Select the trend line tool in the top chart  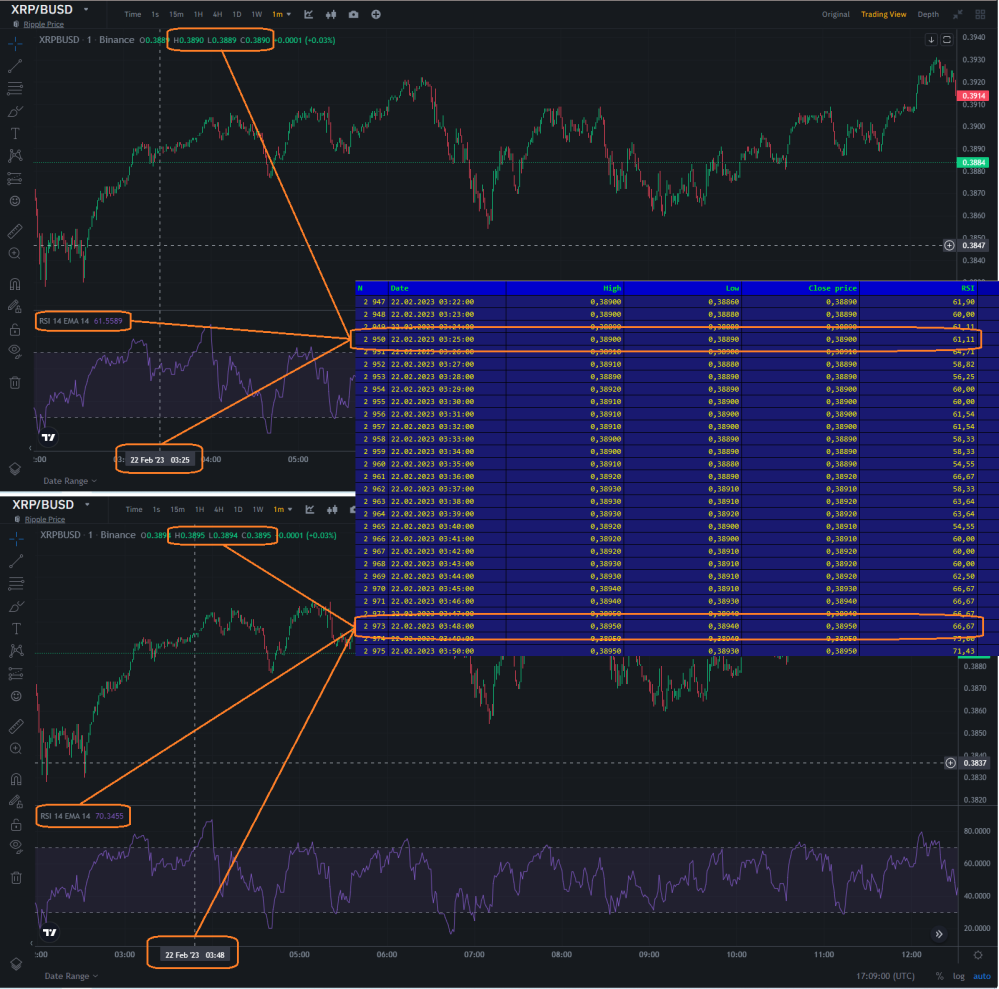pos(15,66)
